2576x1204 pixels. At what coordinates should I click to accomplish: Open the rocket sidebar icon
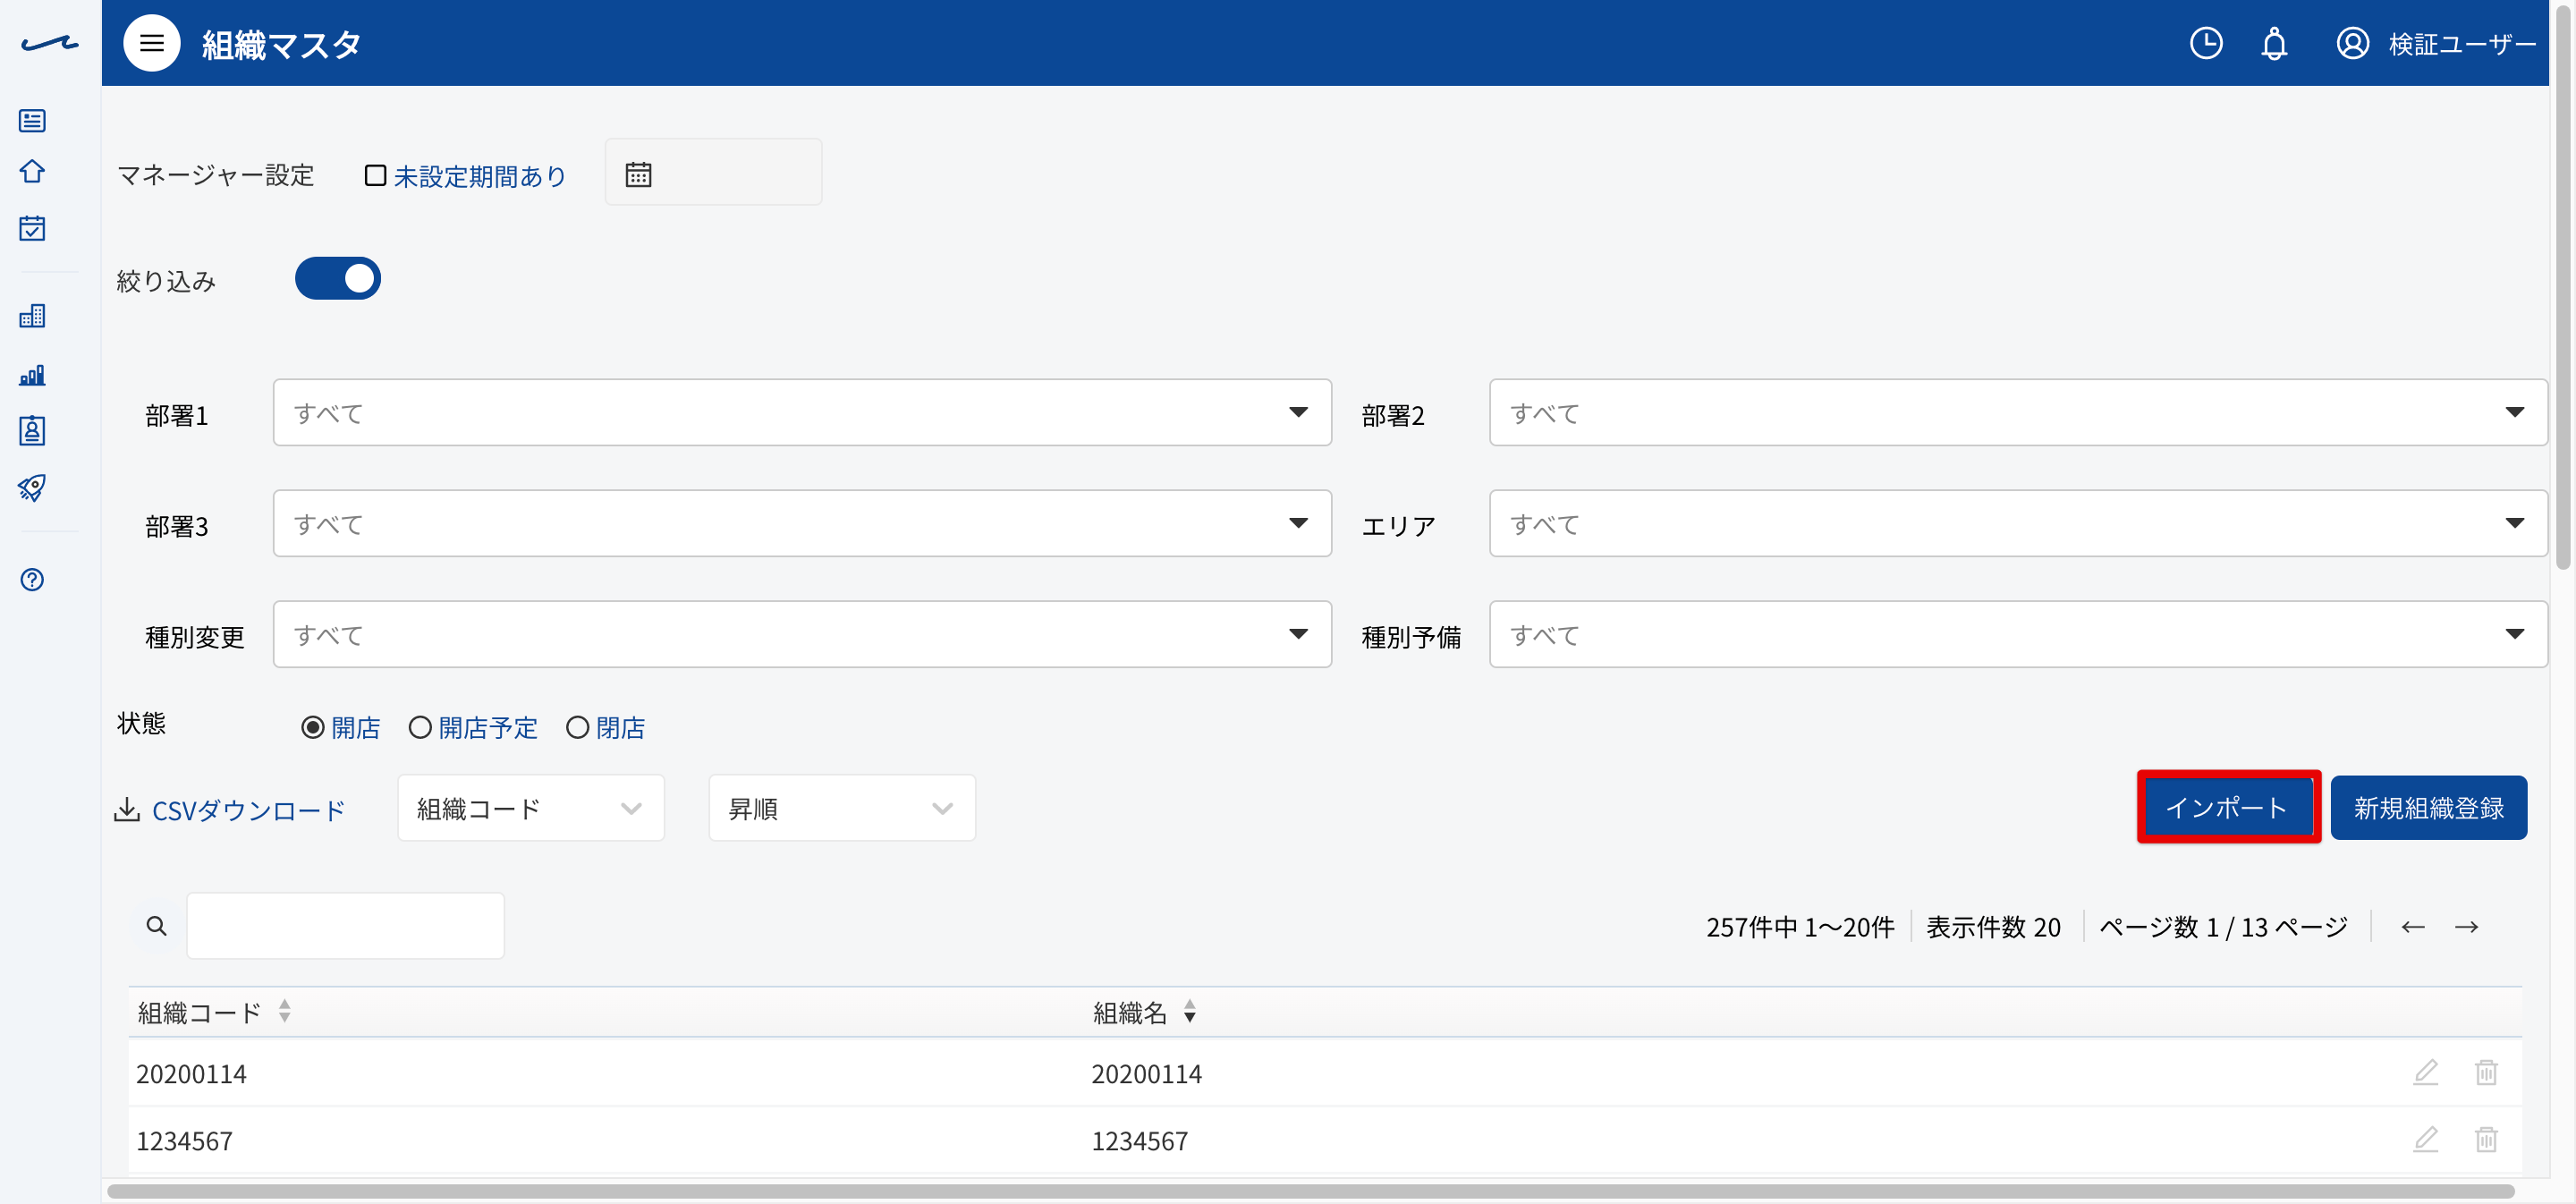point(32,488)
